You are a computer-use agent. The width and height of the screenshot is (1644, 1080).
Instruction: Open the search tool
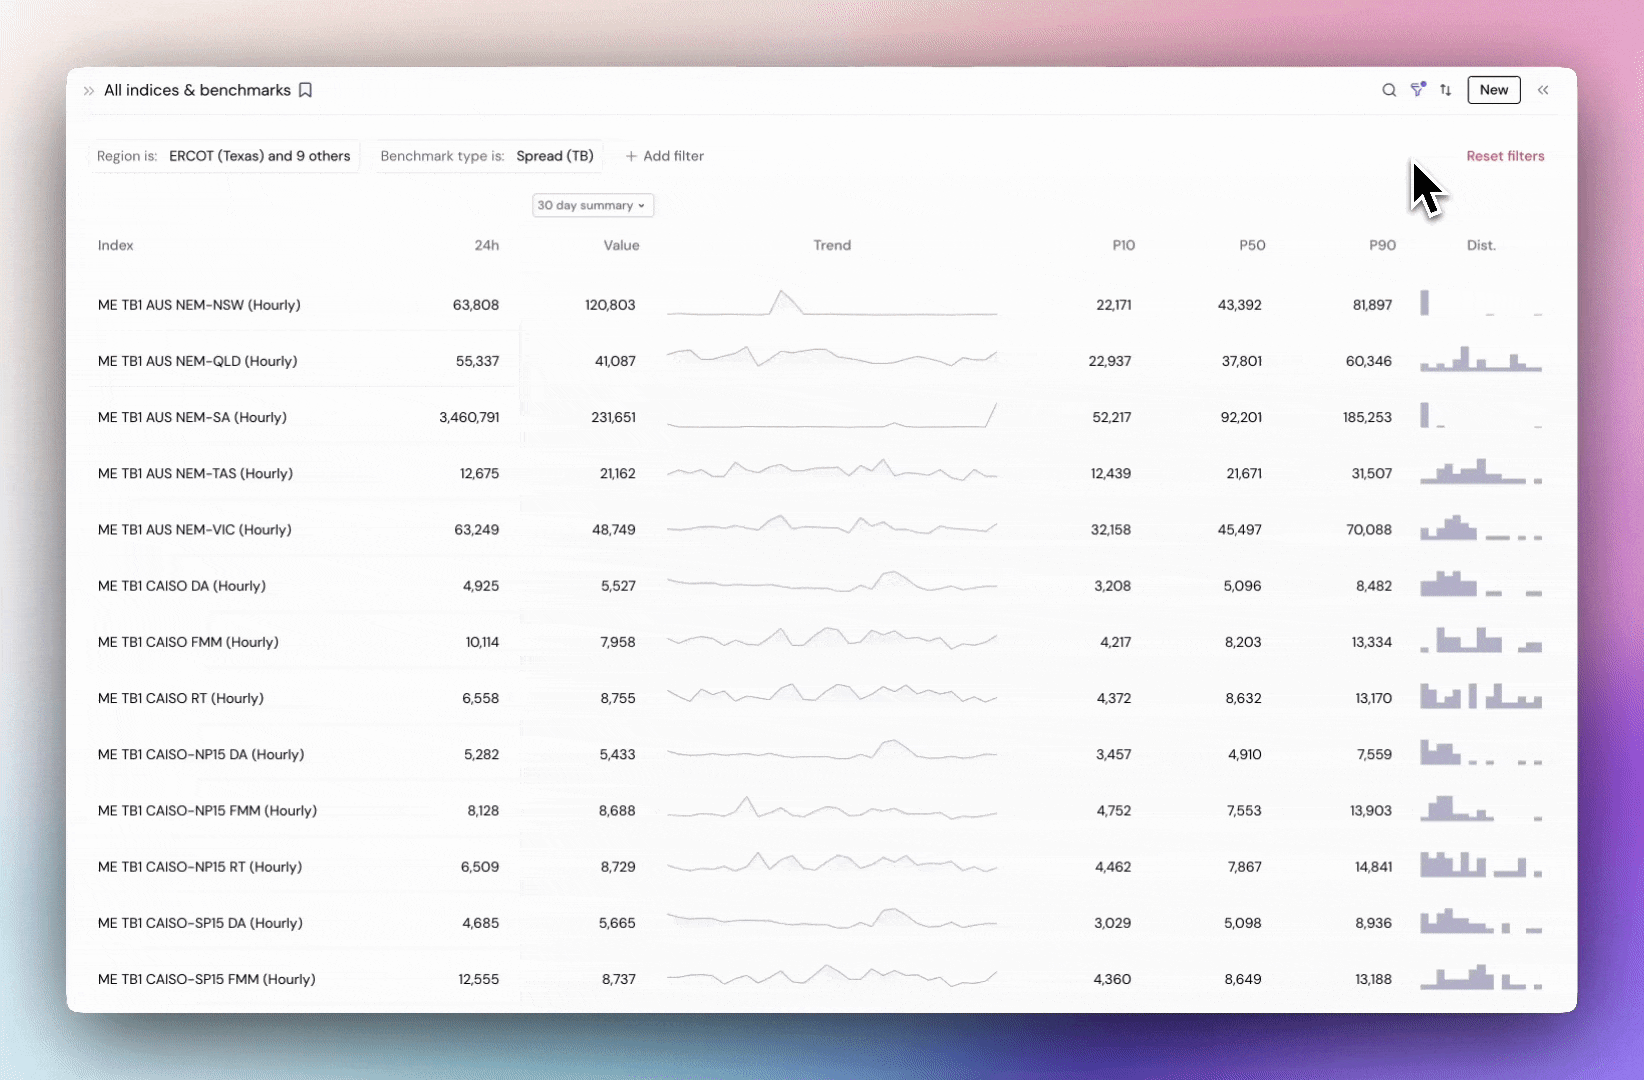click(x=1389, y=90)
